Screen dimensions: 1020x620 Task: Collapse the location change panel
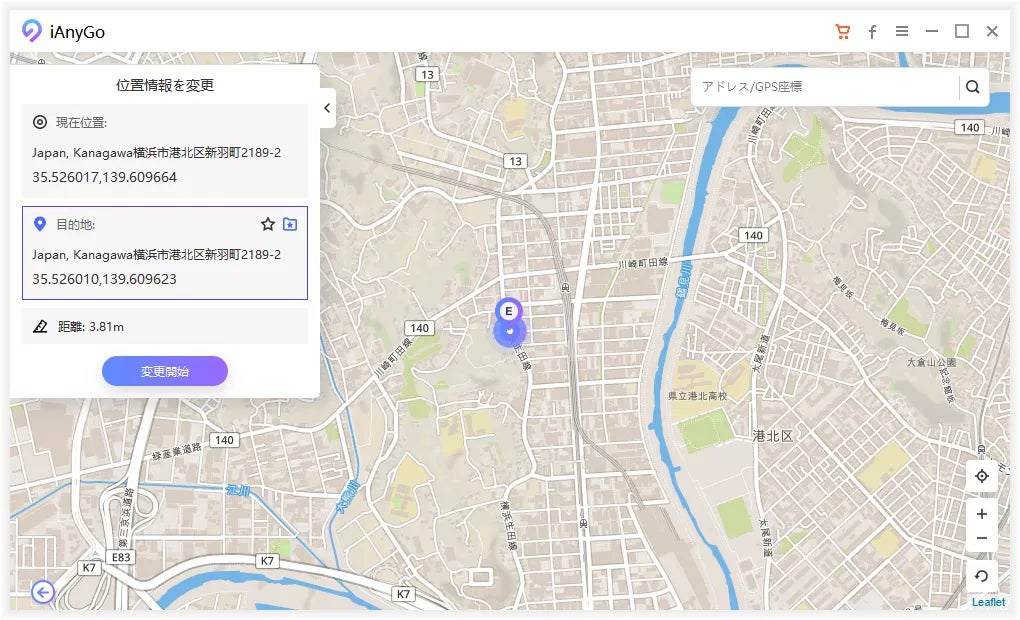[x=327, y=108]
